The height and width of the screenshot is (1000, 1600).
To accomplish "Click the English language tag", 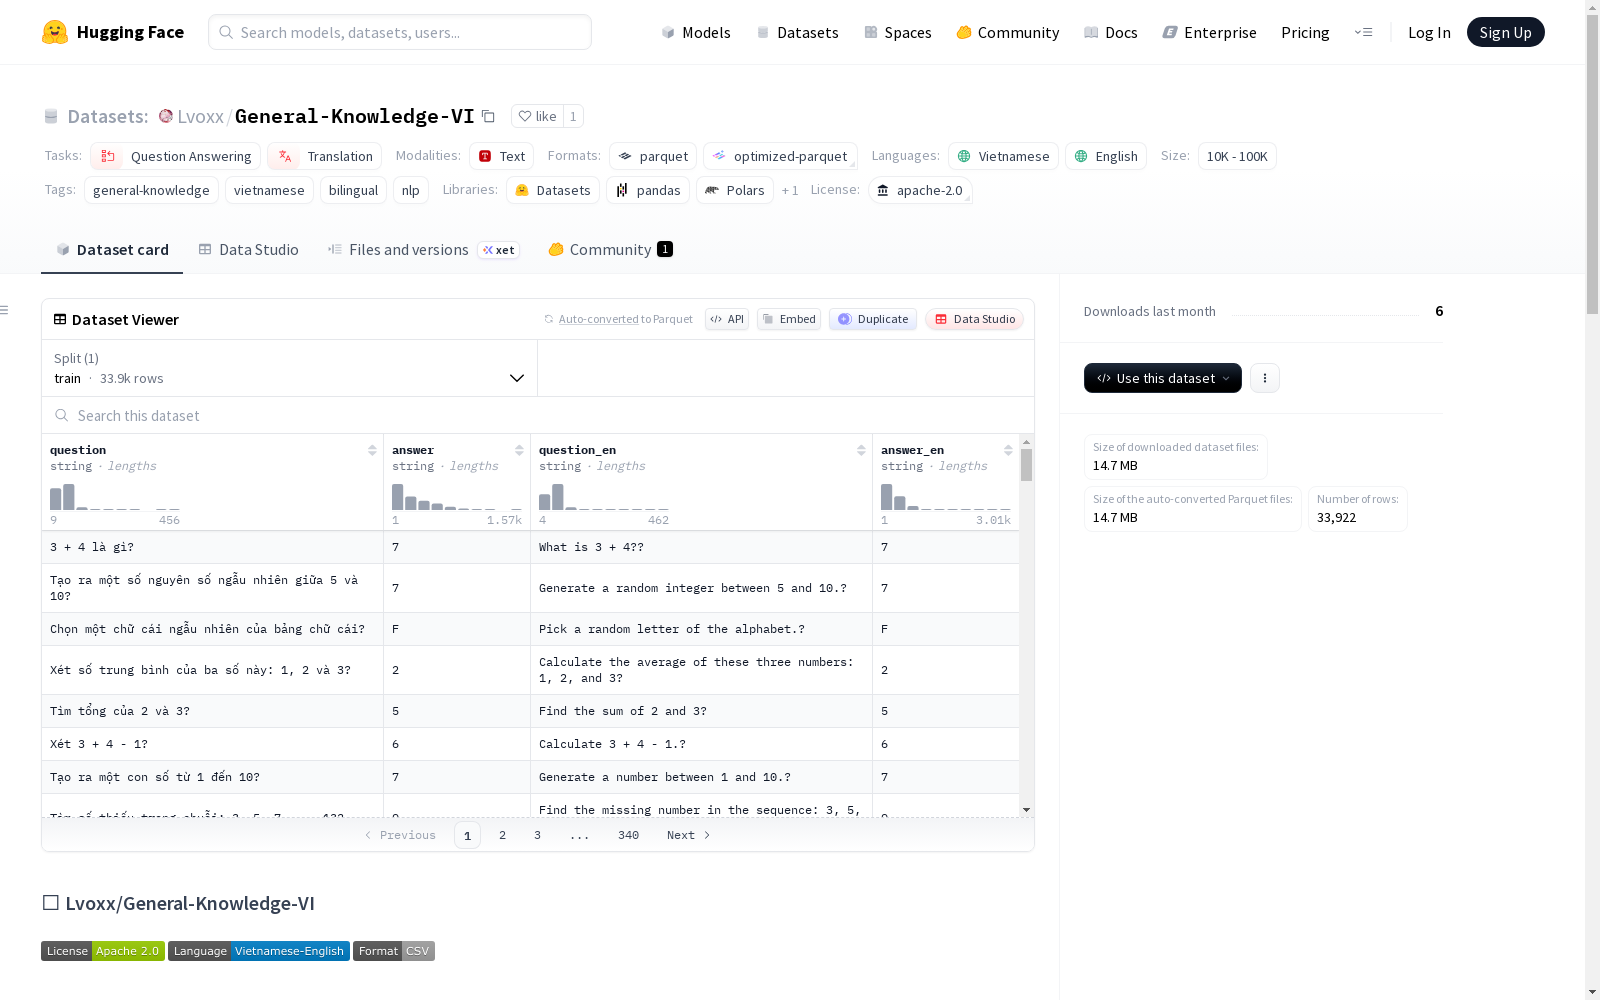I will tap(1106, 156).
